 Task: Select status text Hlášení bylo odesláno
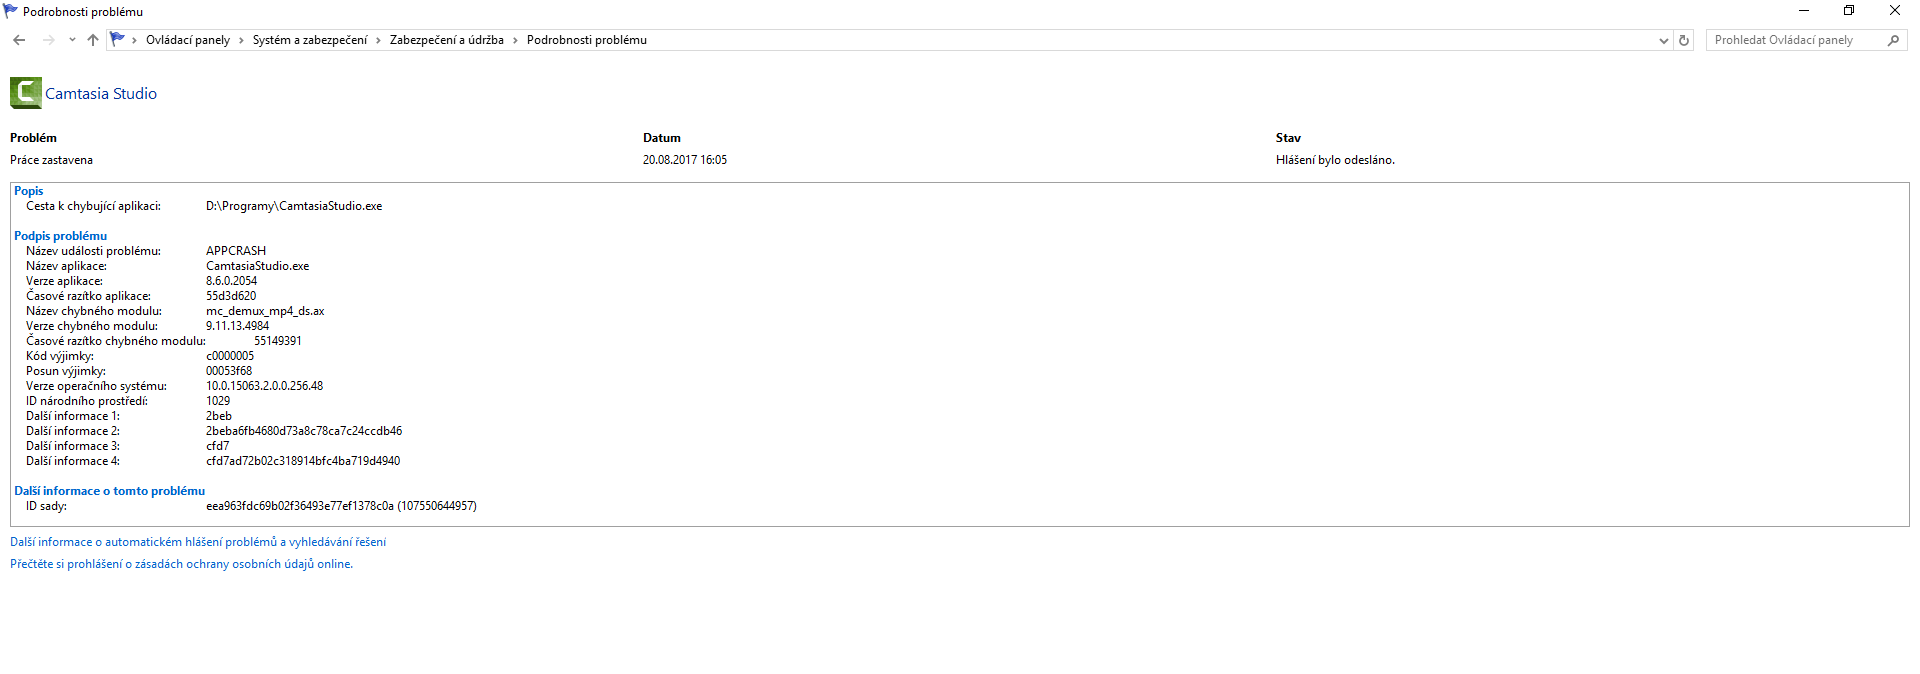click(1335, 160)
